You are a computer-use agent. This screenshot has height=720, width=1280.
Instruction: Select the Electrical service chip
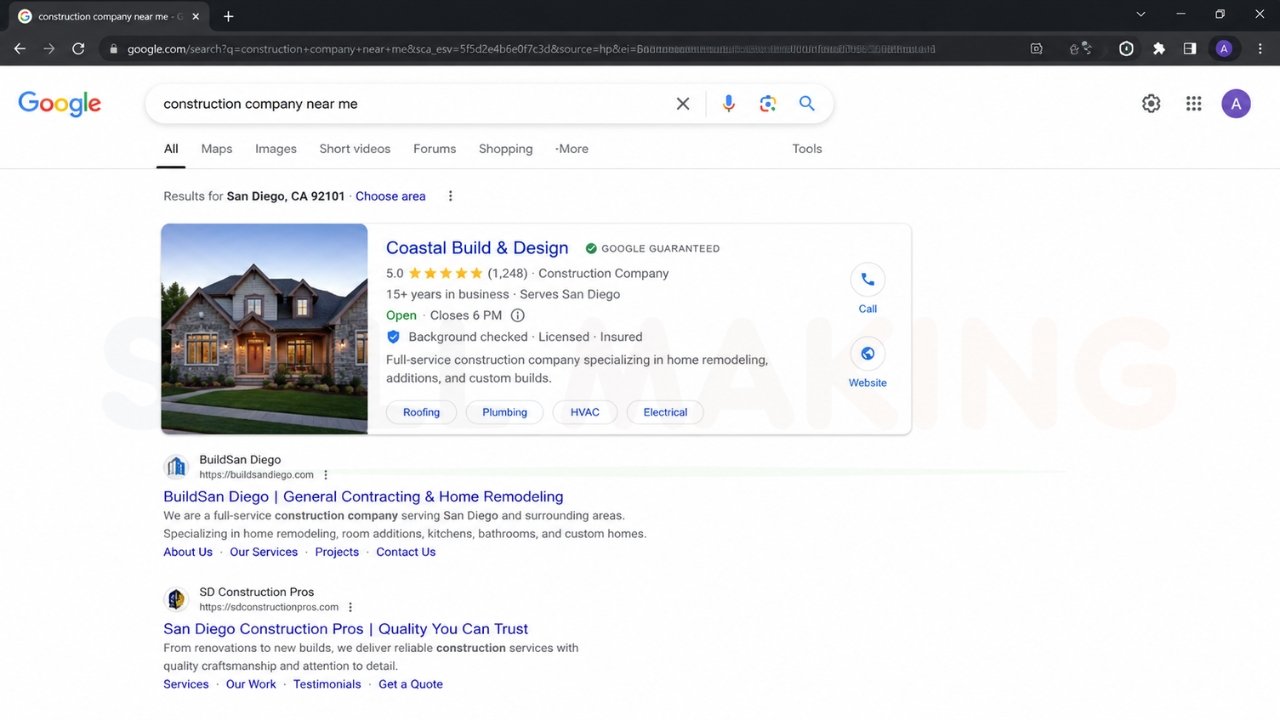pos(665,412)
